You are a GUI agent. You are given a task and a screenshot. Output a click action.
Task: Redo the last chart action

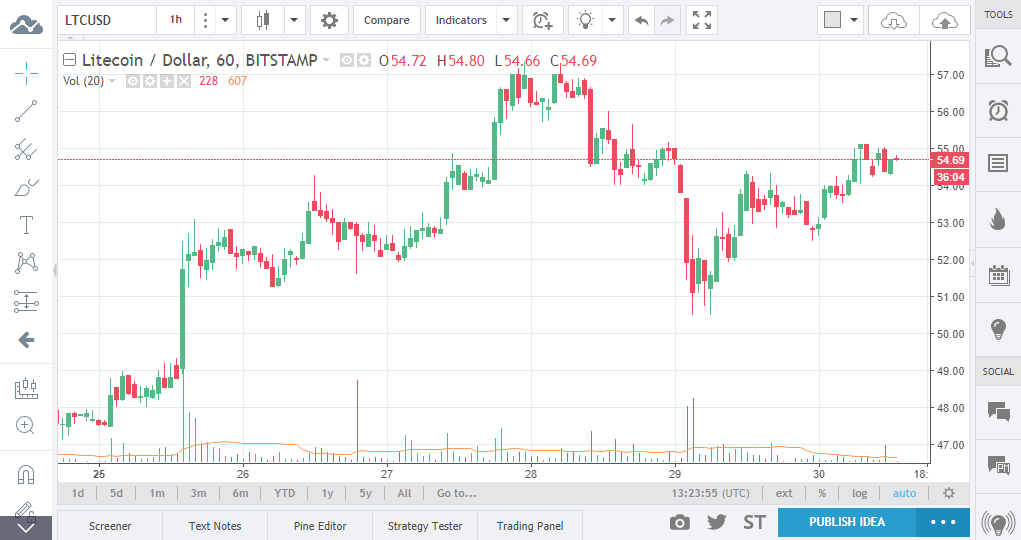pyautogui.click(x=667, y=20)
